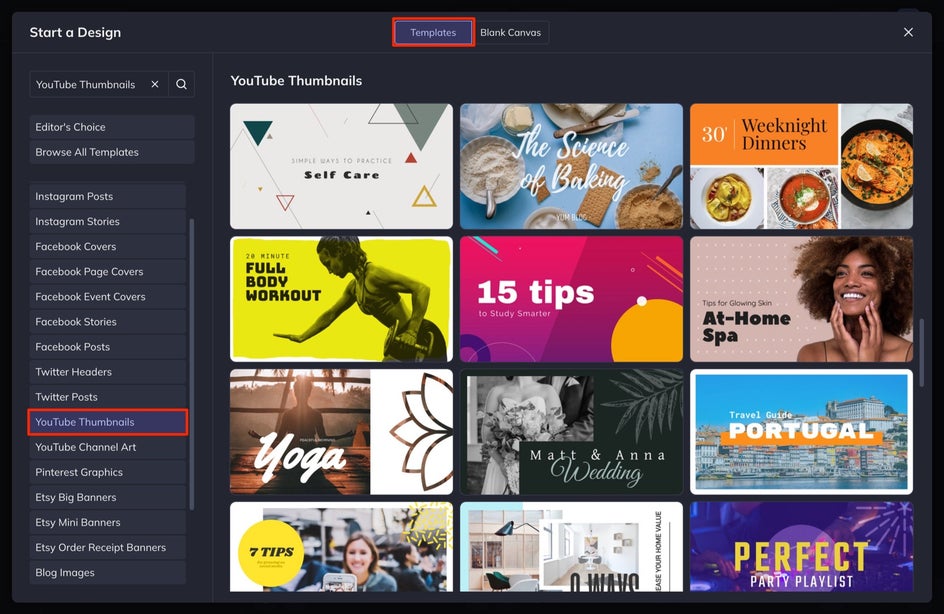Choose the Pinterest Graphics category

pos(107,472)
